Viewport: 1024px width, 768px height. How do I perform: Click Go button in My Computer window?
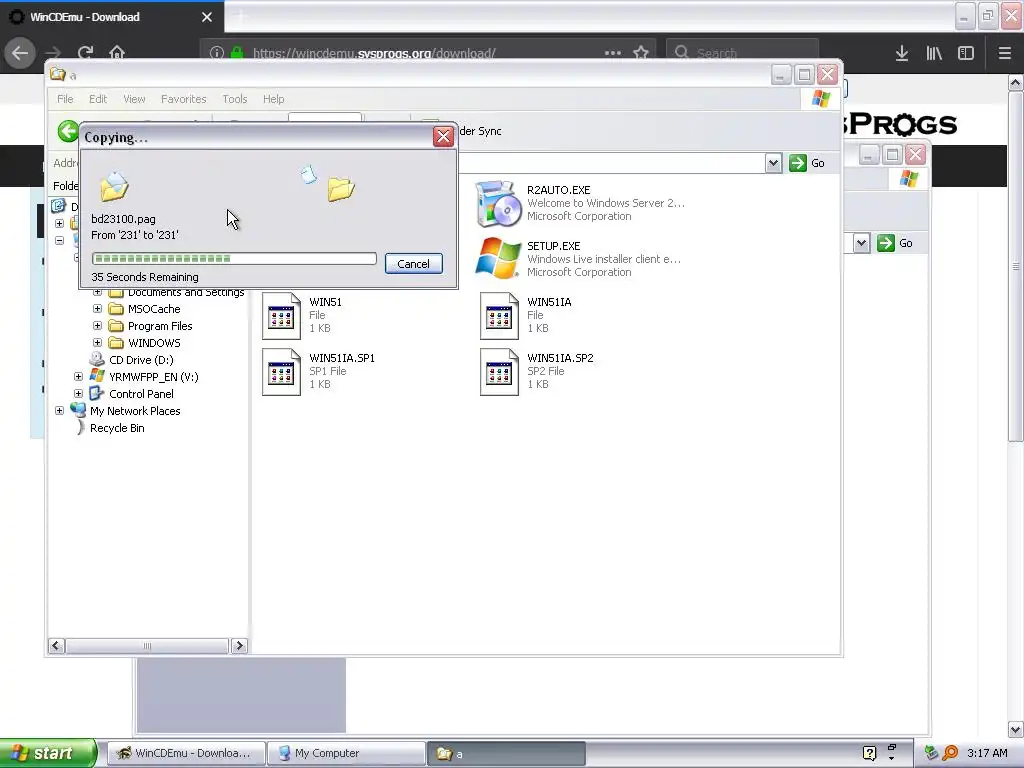[x=895, y=243]
